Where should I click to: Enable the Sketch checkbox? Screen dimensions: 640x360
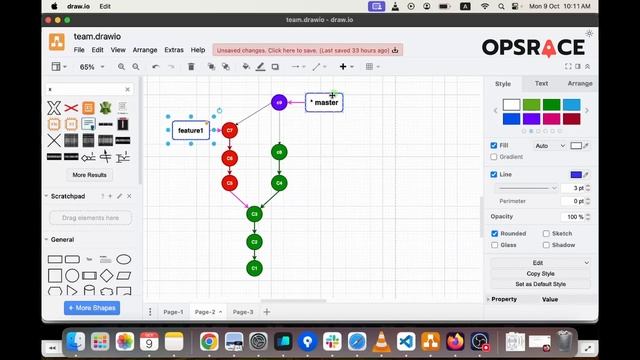click(546, 233)
